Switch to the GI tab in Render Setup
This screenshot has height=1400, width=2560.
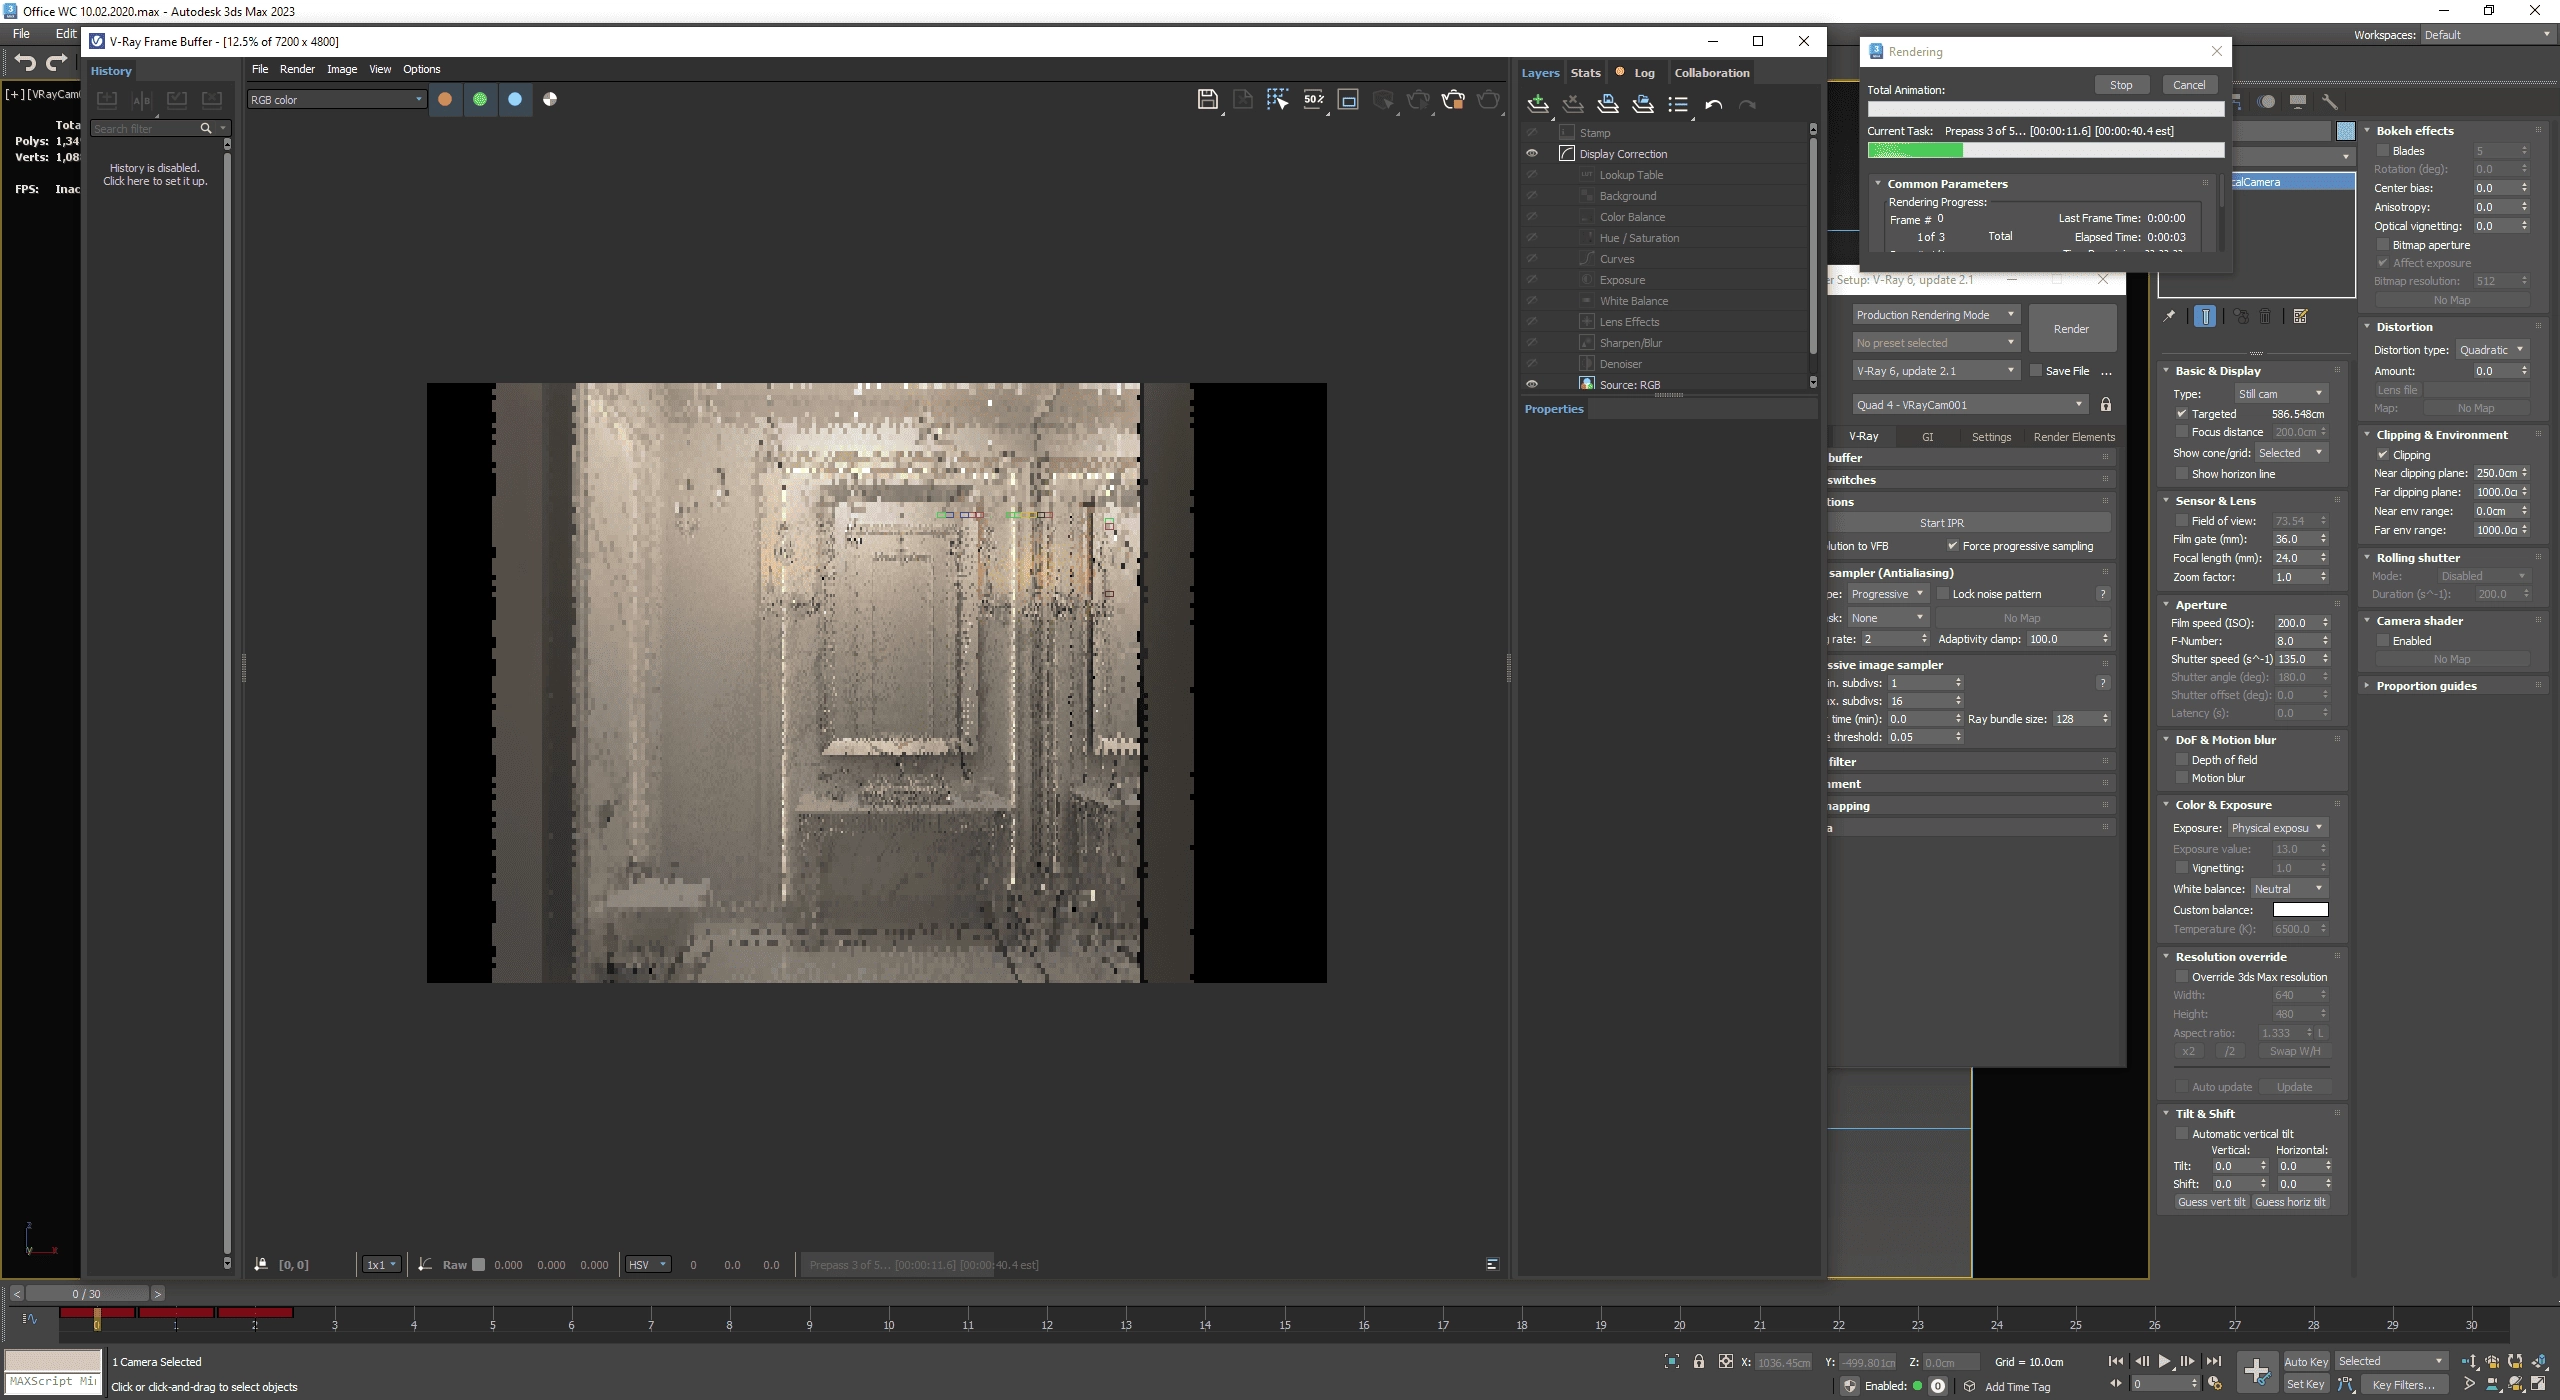1927,436
